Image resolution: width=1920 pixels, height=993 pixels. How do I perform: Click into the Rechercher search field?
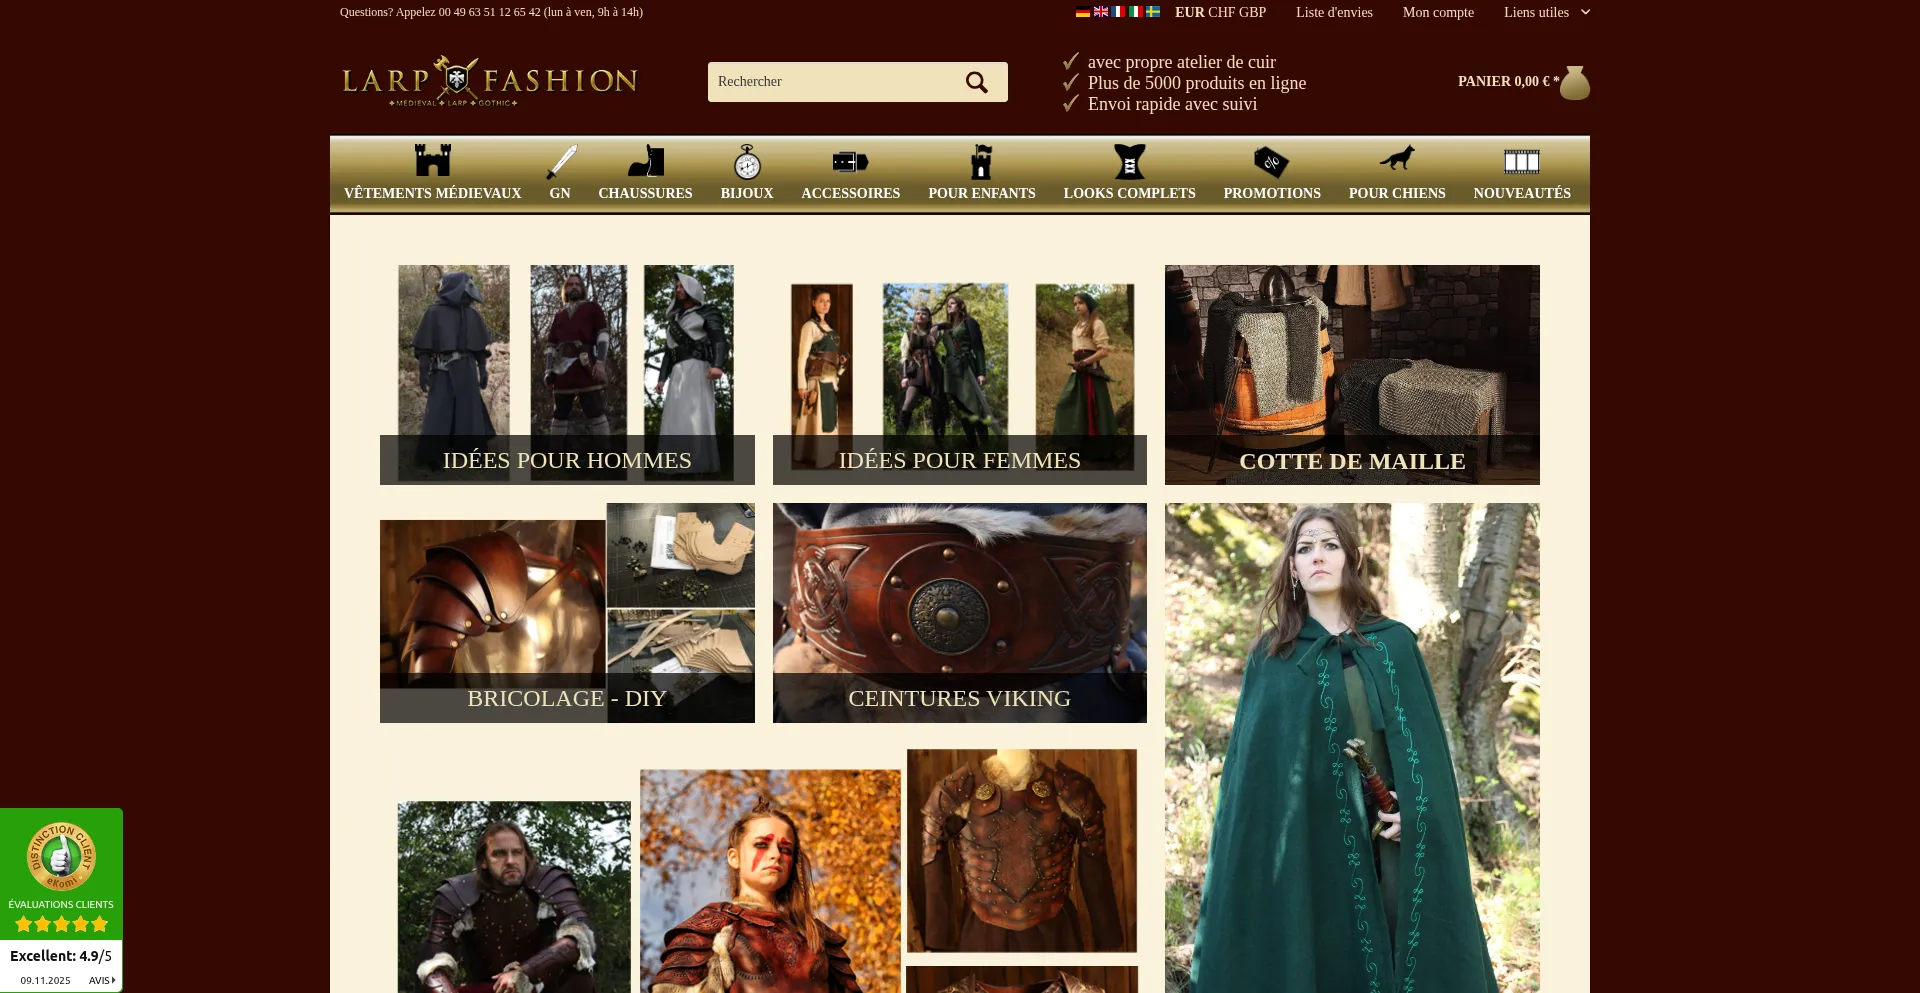coord(830,82)
